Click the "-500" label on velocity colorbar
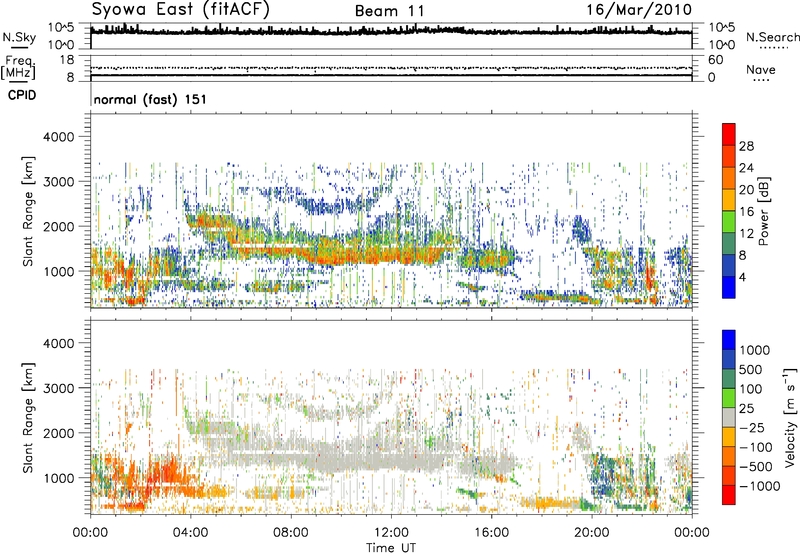The image size is (800, 554). (756, 466)
